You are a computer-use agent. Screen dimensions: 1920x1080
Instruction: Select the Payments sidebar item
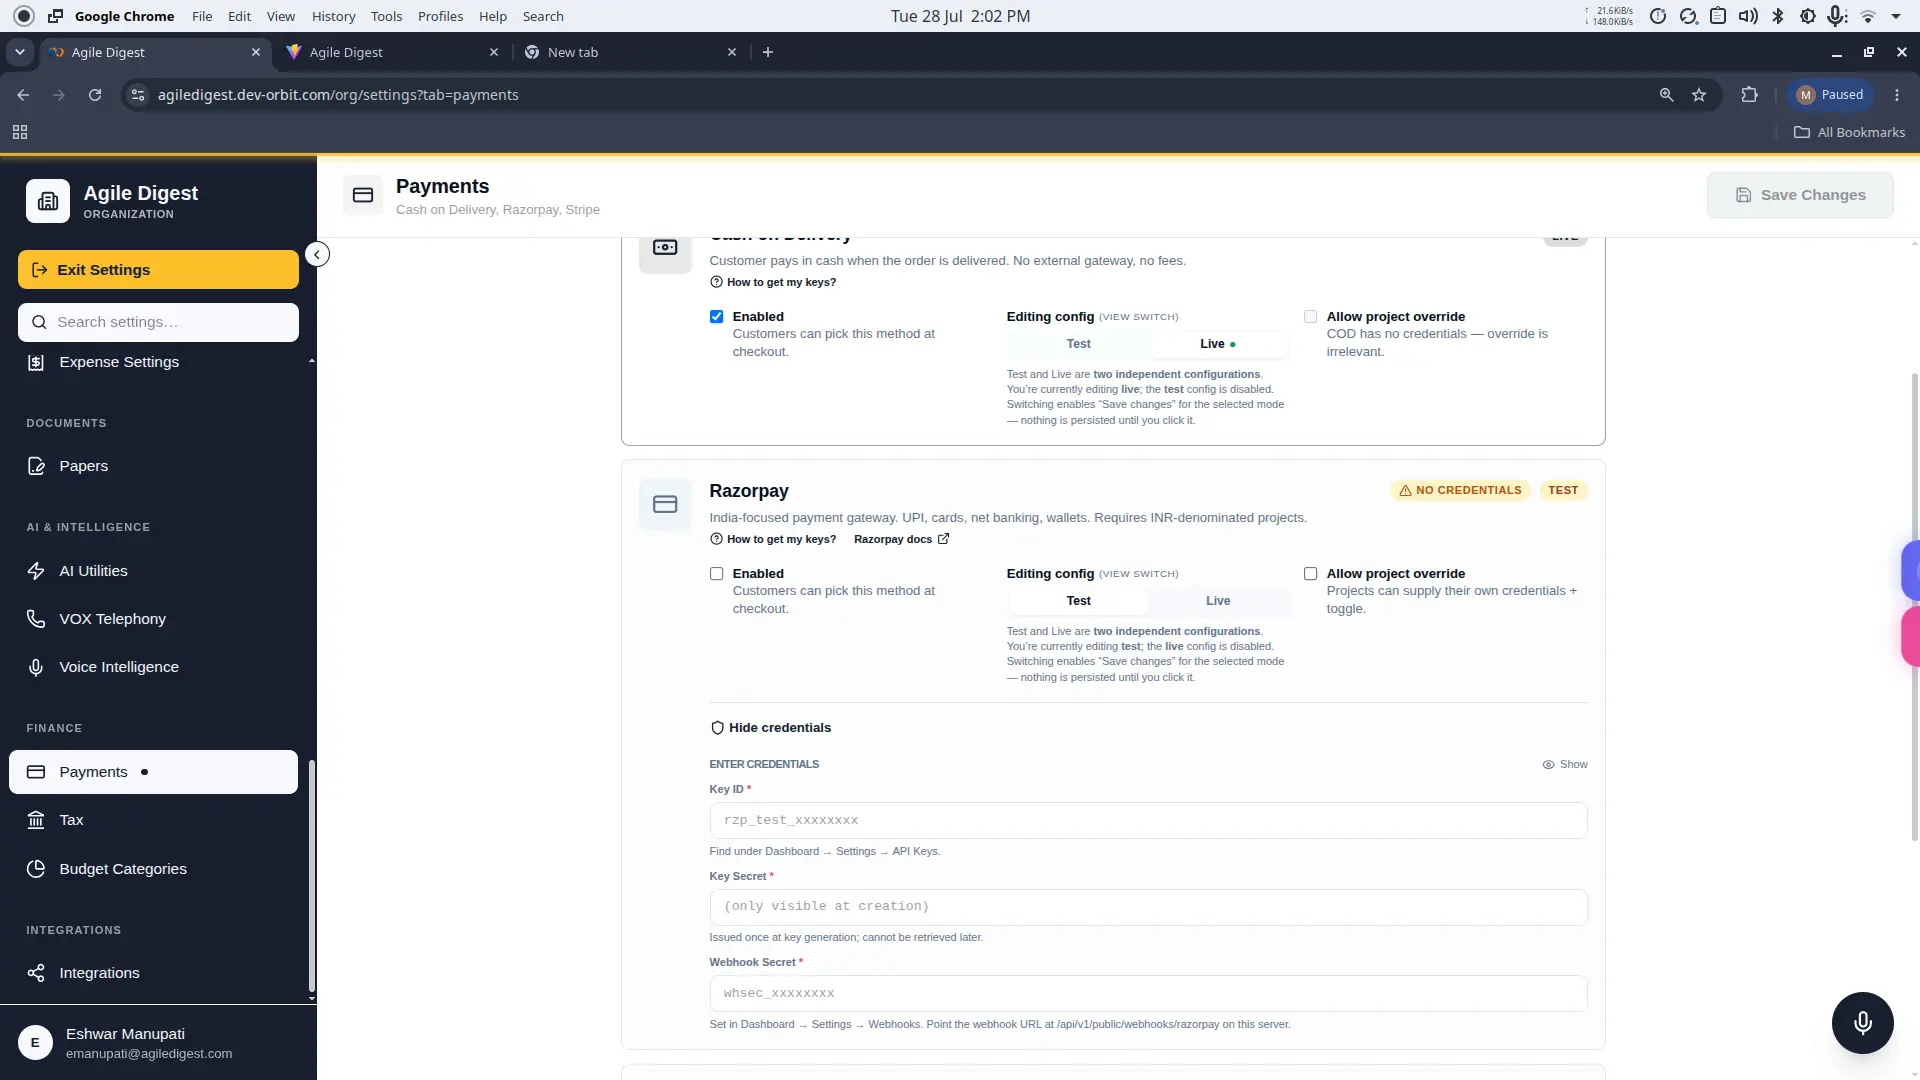(153, 772)
